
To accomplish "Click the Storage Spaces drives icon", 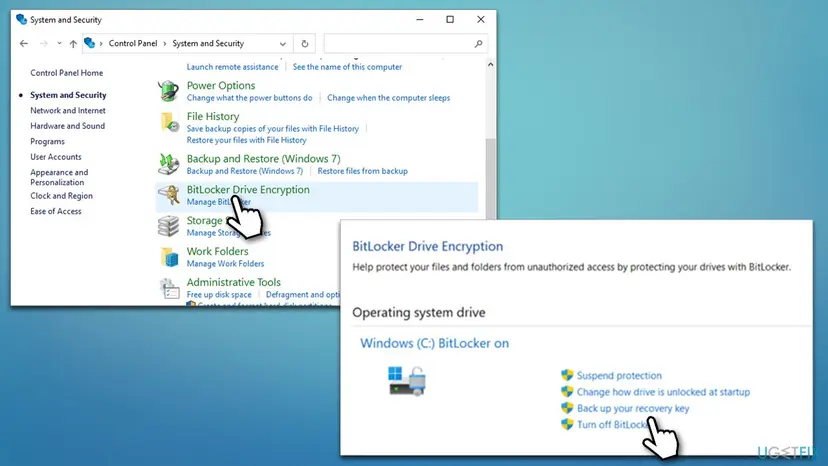I will point(168,226).
